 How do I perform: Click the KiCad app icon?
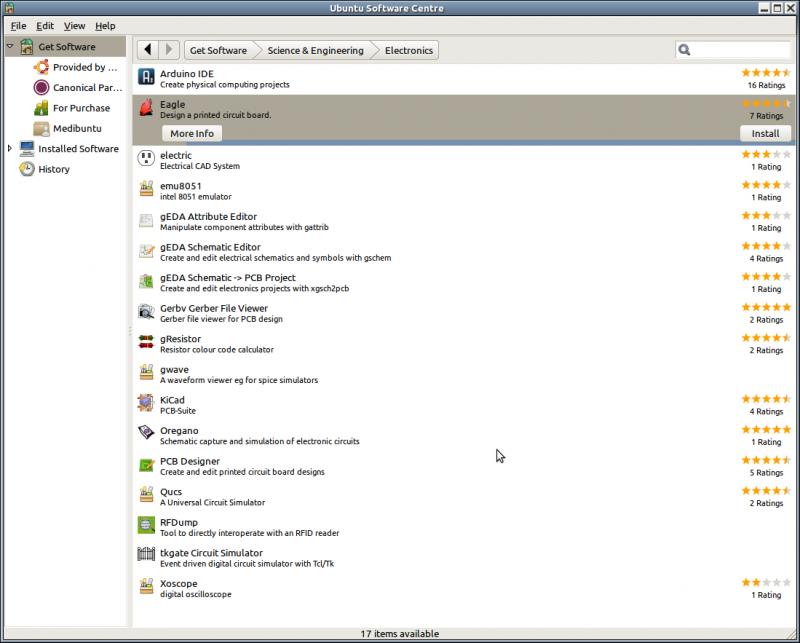pyautogui.click(x=146, y=403)
